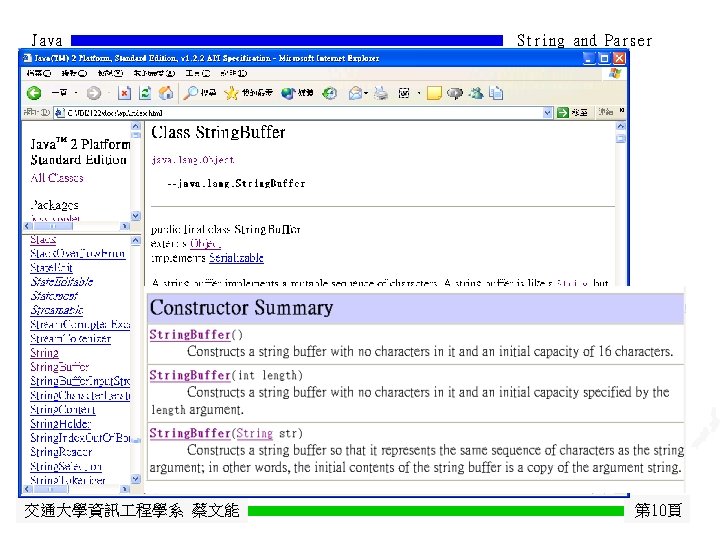Open the java.lang.Object hierarchy link
Image resolution: width=720 pixels, height=540 pixels.
(x=193, y=160)
